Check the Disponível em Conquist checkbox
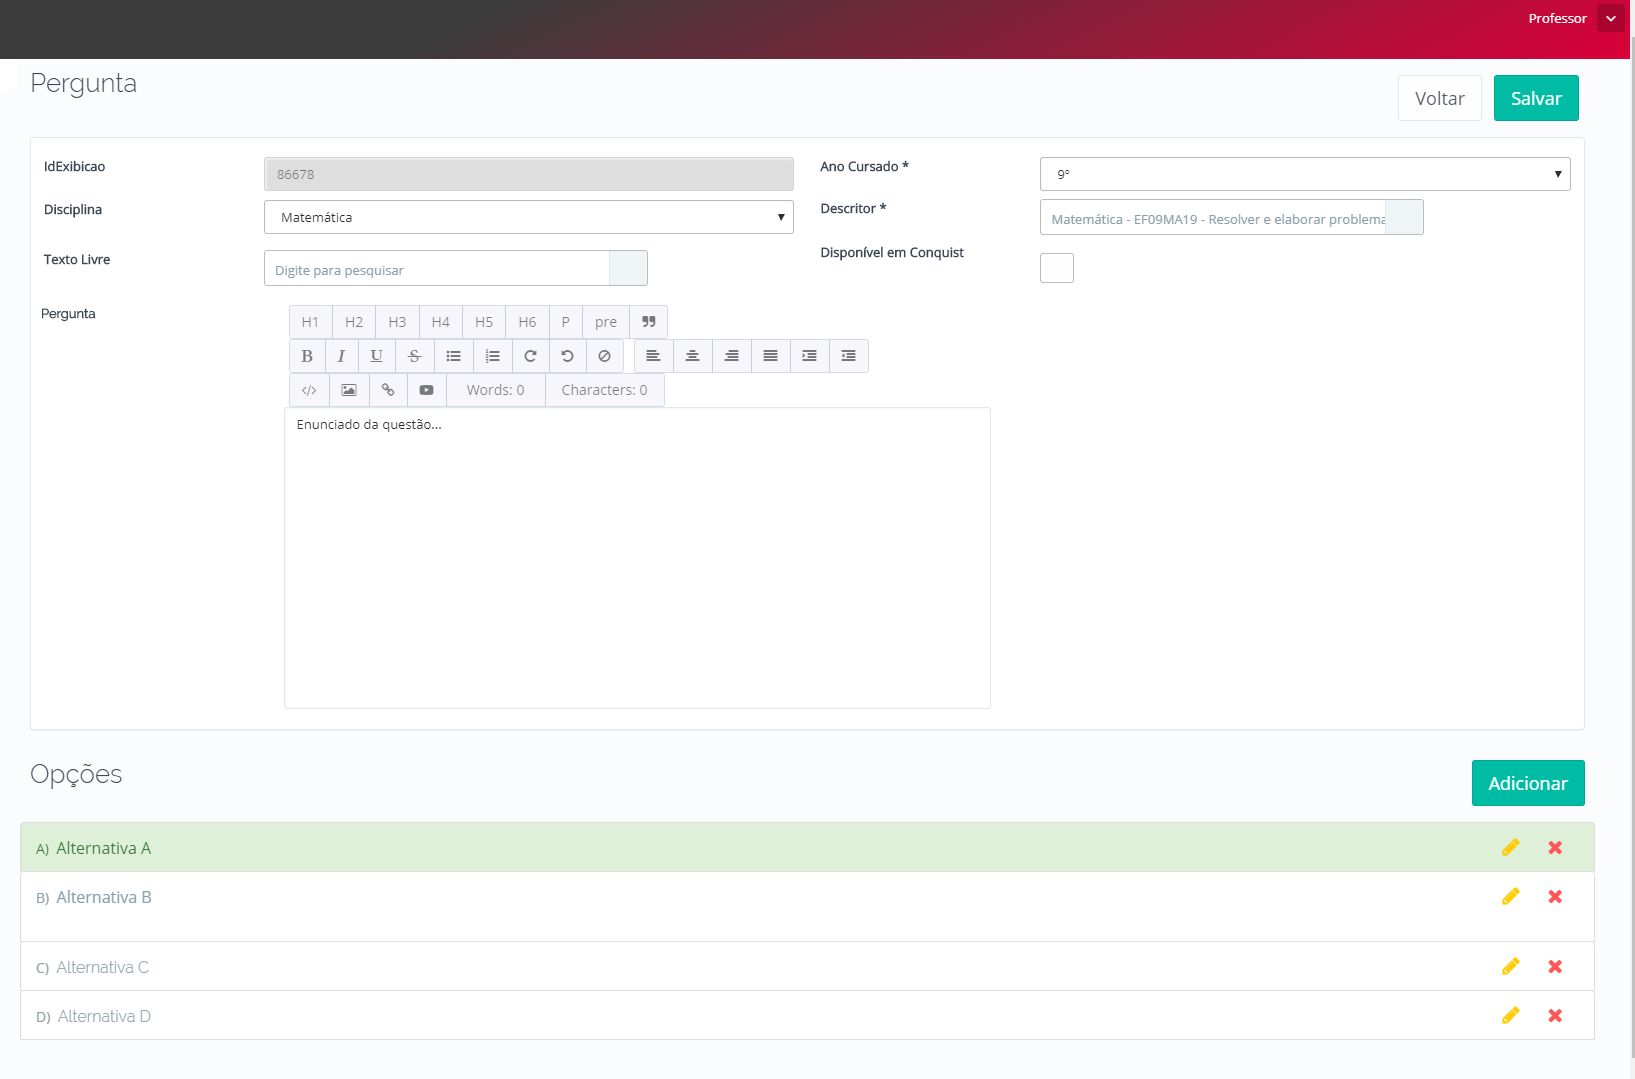1635x1079 pixels. [x=1057, y=268]
